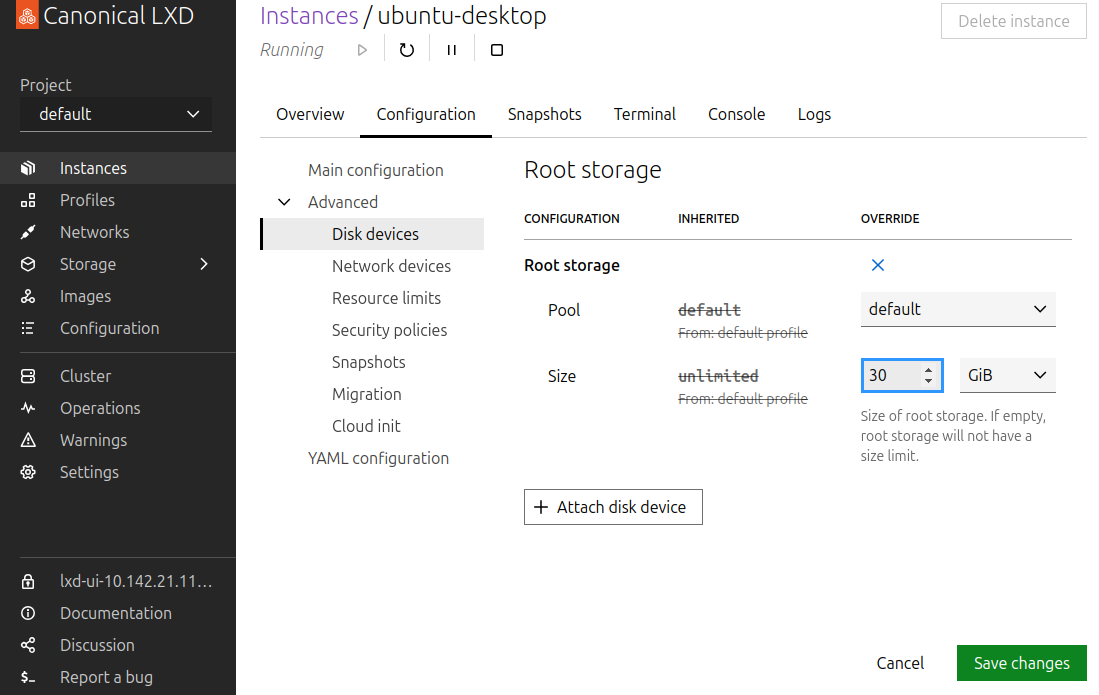Click the Attach disk device button
Image resolution: width=1099 pixels, height=695 pixels.
coord(613,507)
